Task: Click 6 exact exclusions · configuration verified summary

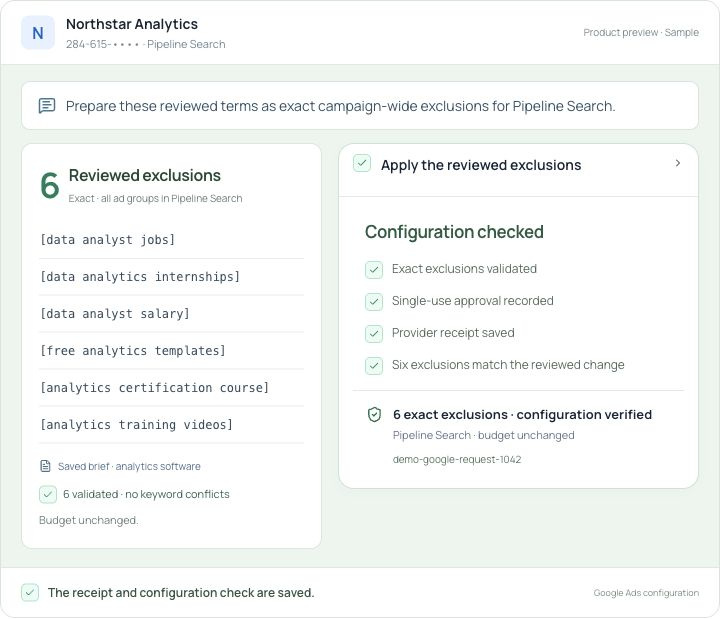Action: click(522, 415)
